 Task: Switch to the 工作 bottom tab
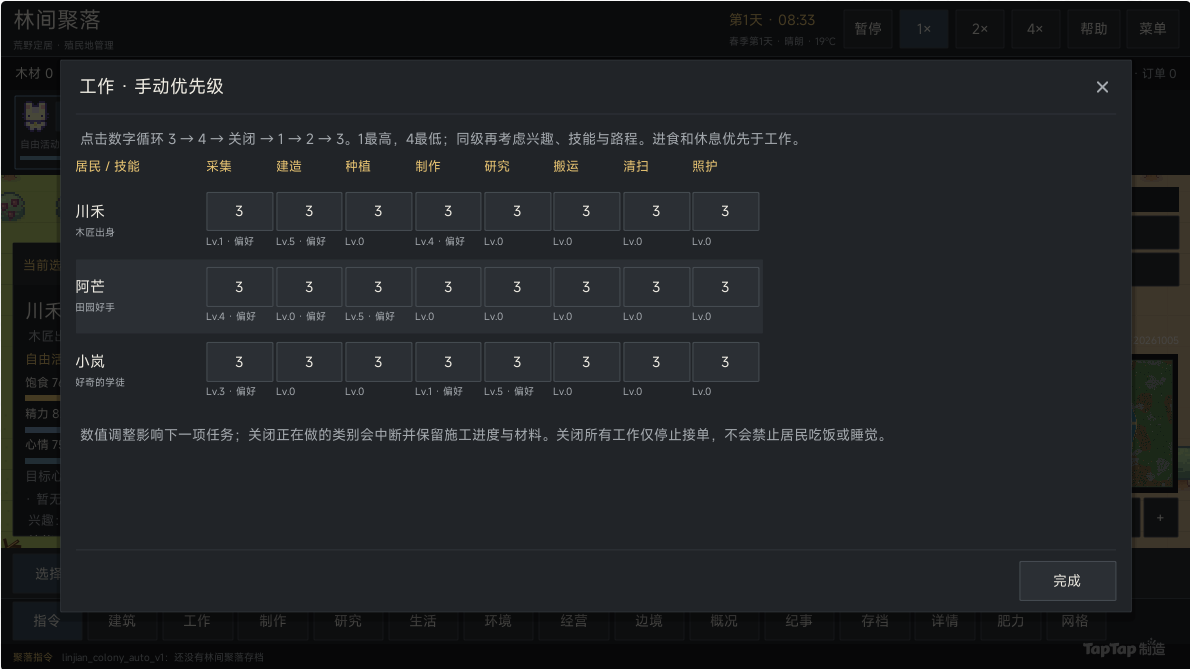197,621
